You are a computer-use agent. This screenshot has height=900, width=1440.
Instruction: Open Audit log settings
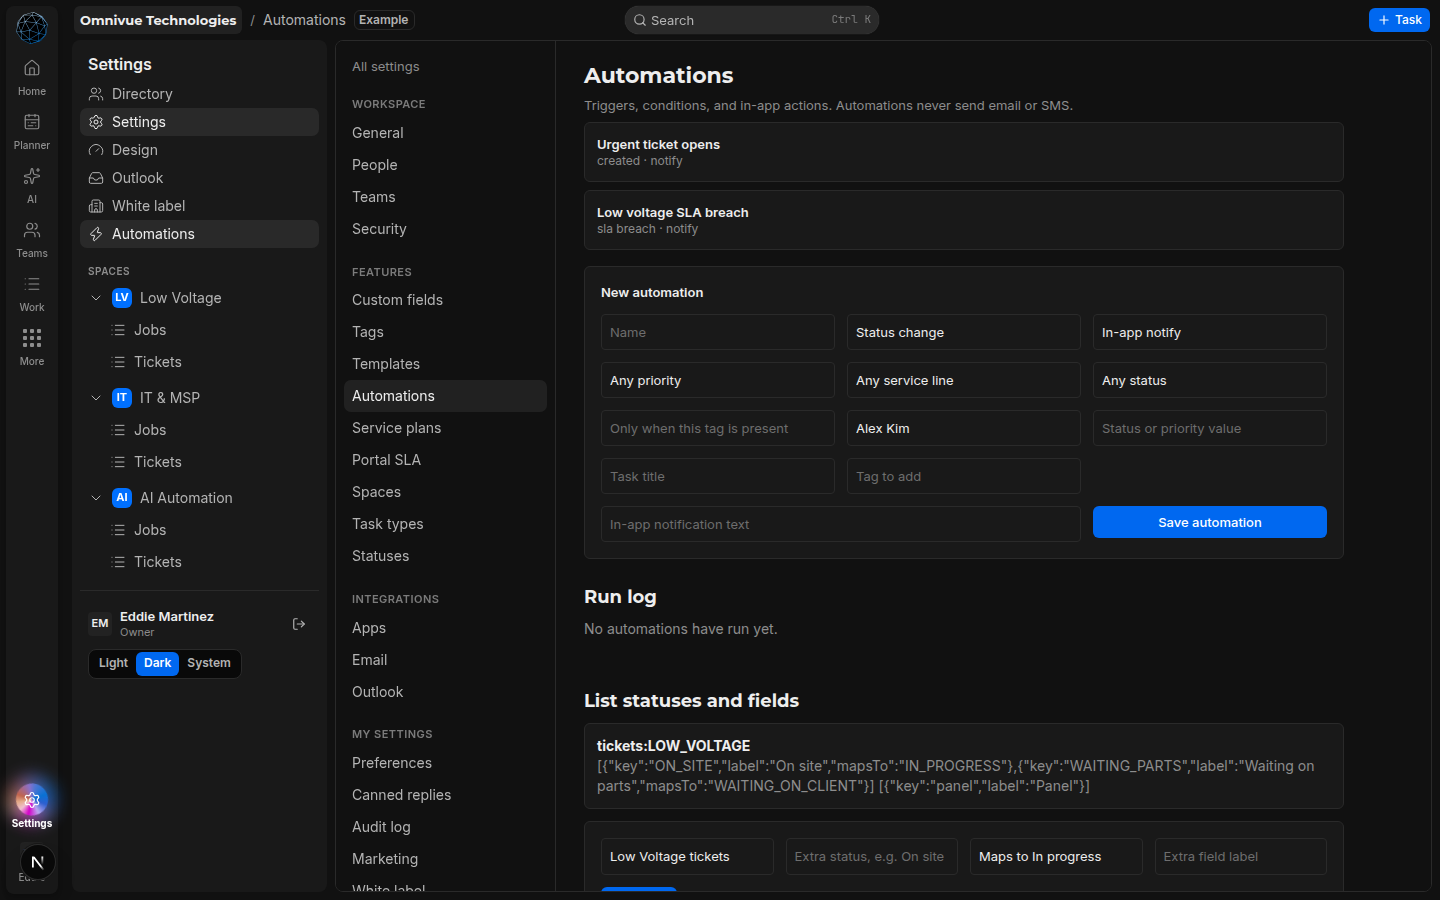[445, 827]
